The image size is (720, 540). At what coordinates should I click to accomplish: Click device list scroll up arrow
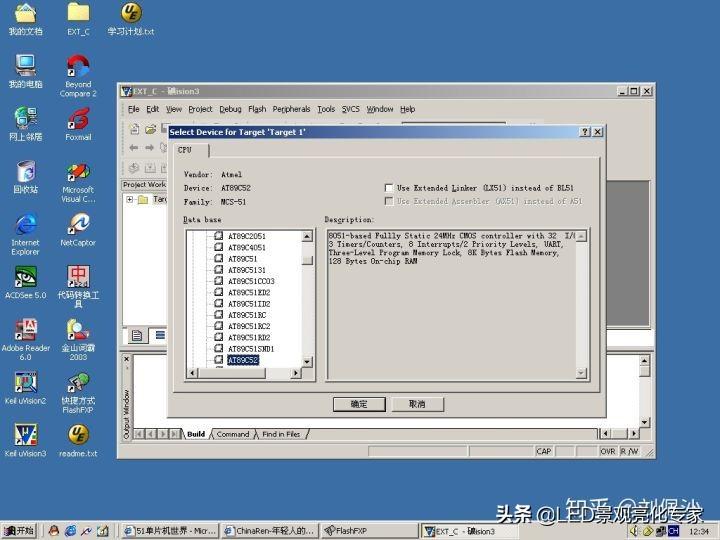tap(307, 236)
